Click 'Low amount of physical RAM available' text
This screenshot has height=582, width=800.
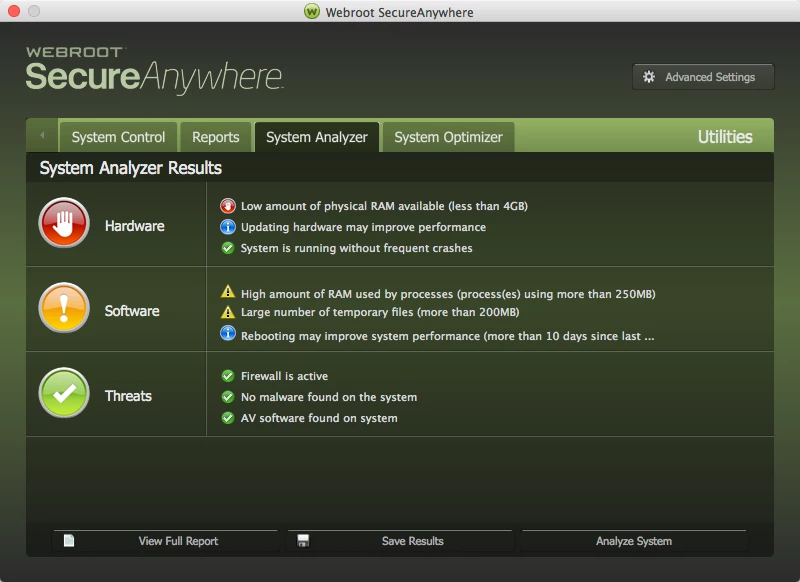[x=384, y=206]
